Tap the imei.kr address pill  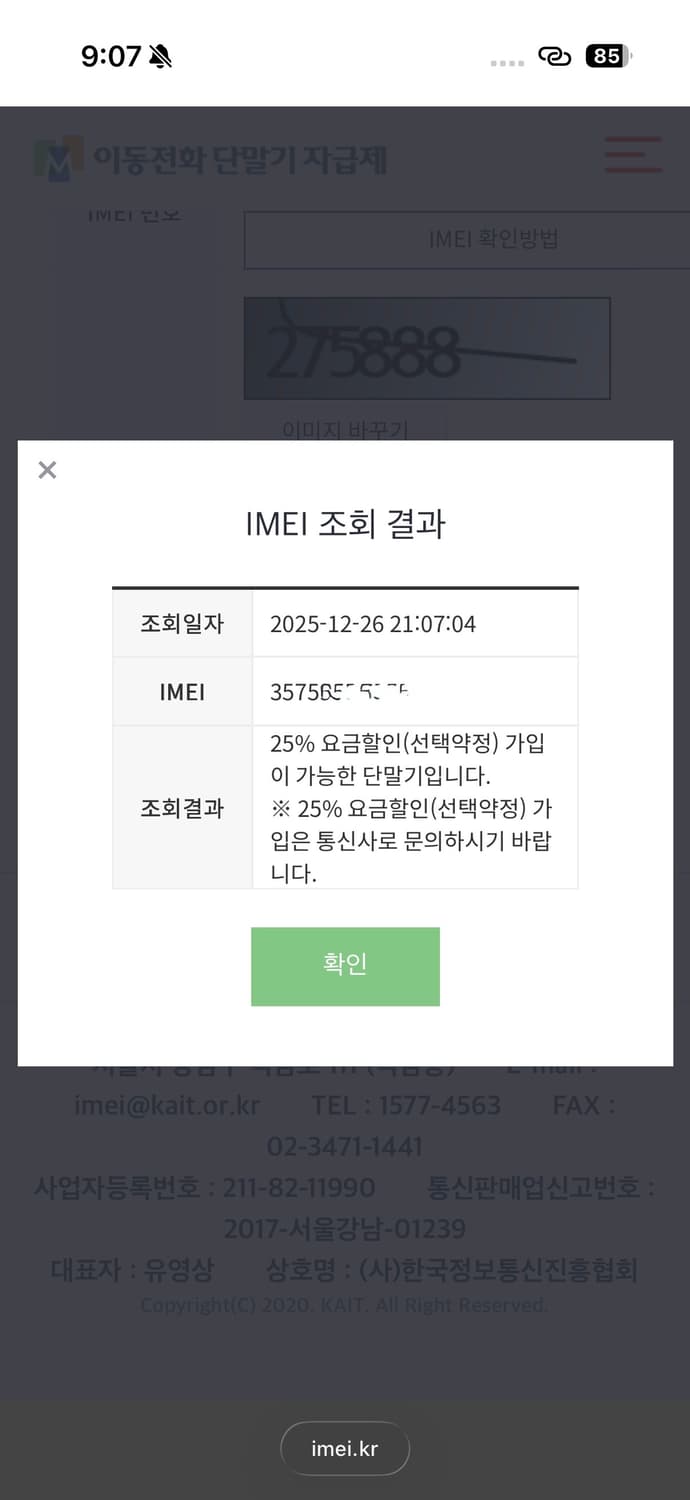point(345,1447)
